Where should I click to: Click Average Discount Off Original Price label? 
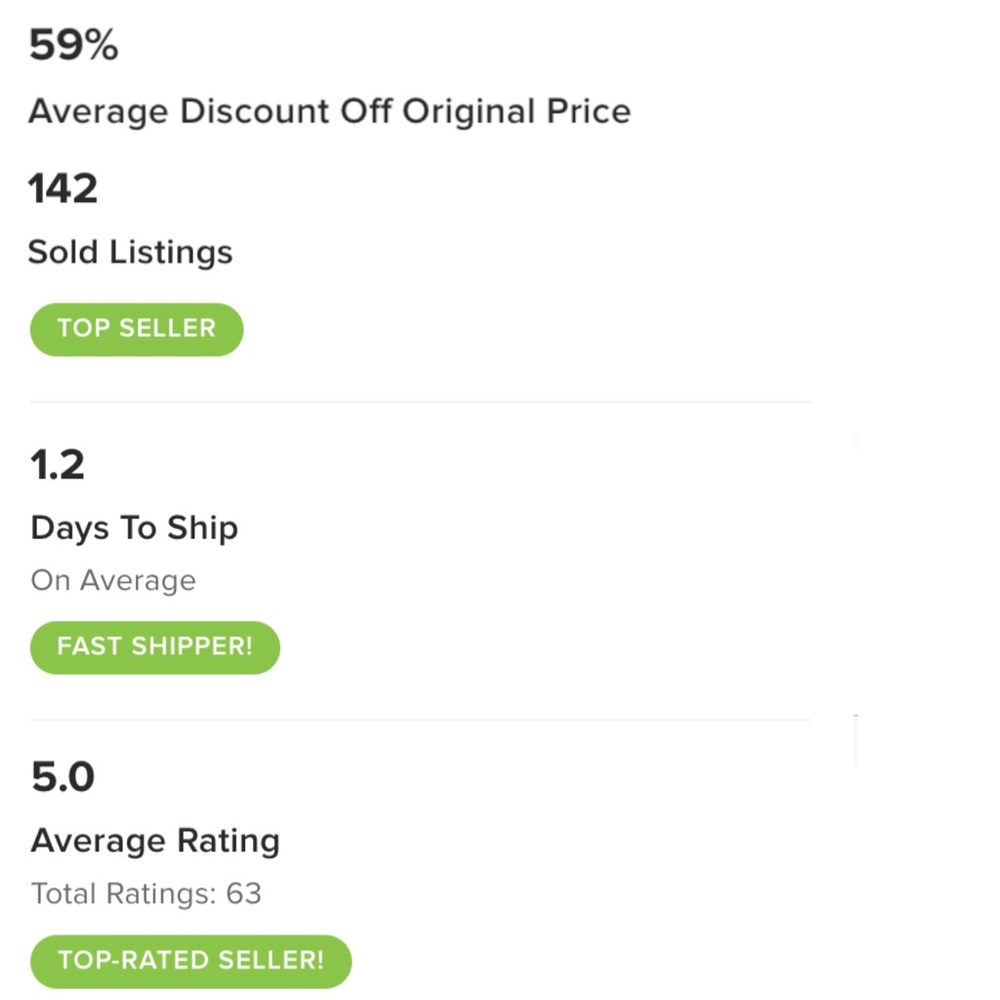click(330, 112)
